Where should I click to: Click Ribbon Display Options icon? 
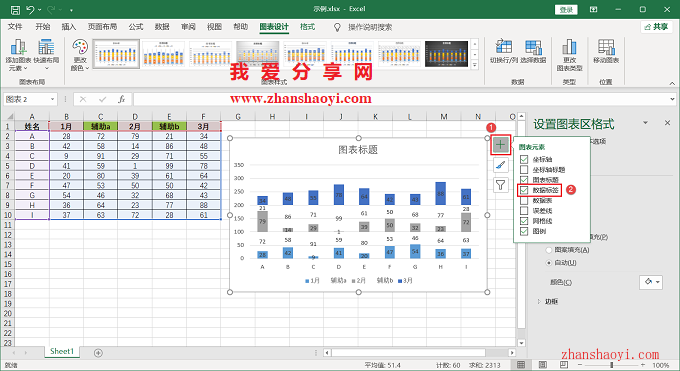[593, 10]
